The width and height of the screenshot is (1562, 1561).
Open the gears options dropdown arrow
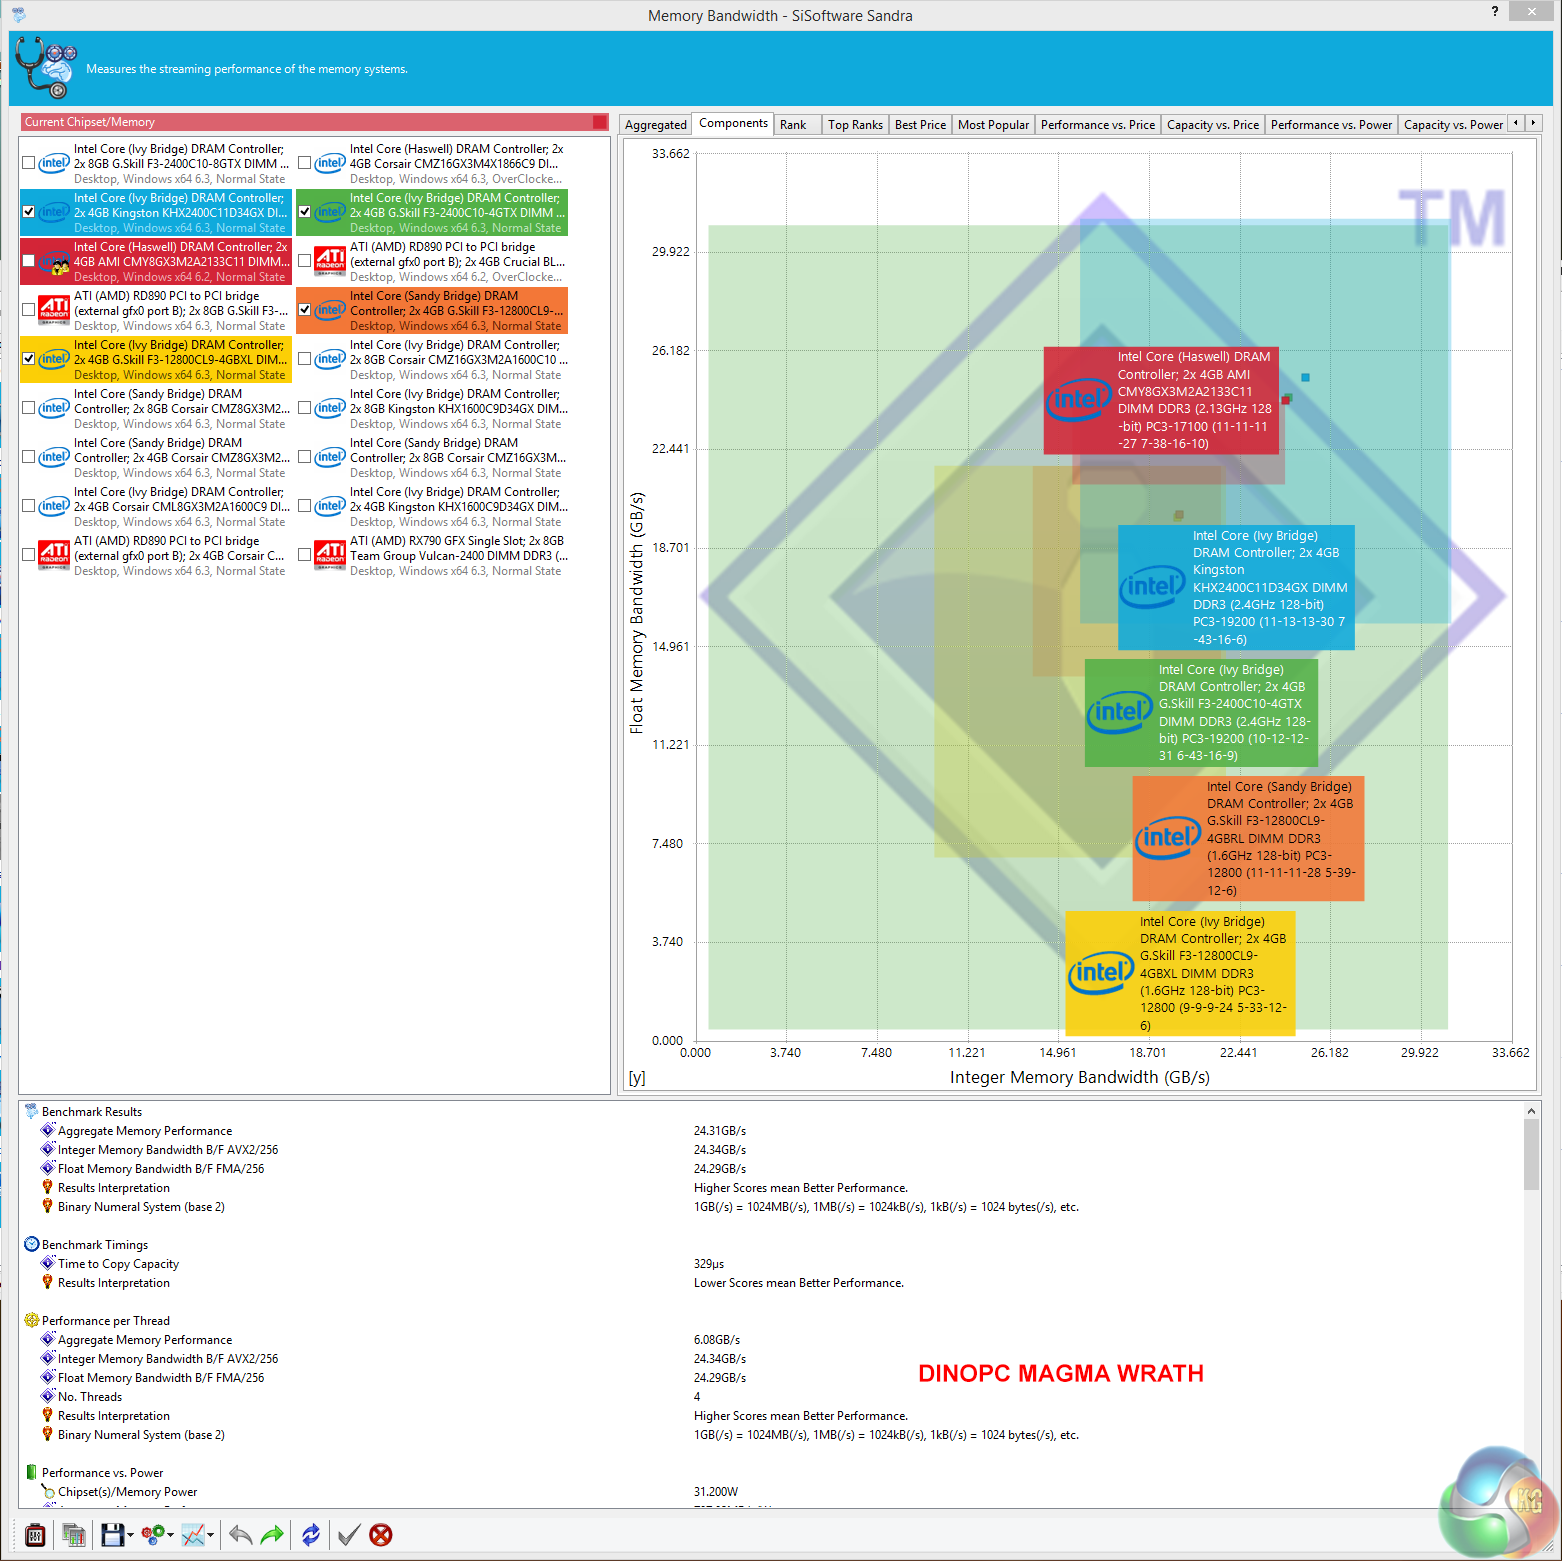(x=170, y=1535)
